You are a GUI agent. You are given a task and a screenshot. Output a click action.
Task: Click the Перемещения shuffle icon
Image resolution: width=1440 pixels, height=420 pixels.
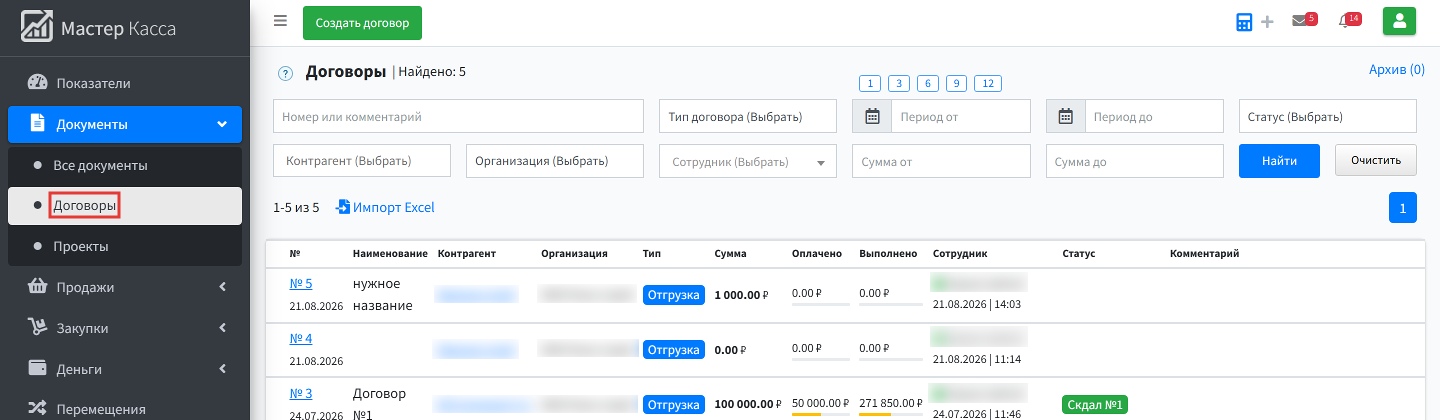click(37, 408)
